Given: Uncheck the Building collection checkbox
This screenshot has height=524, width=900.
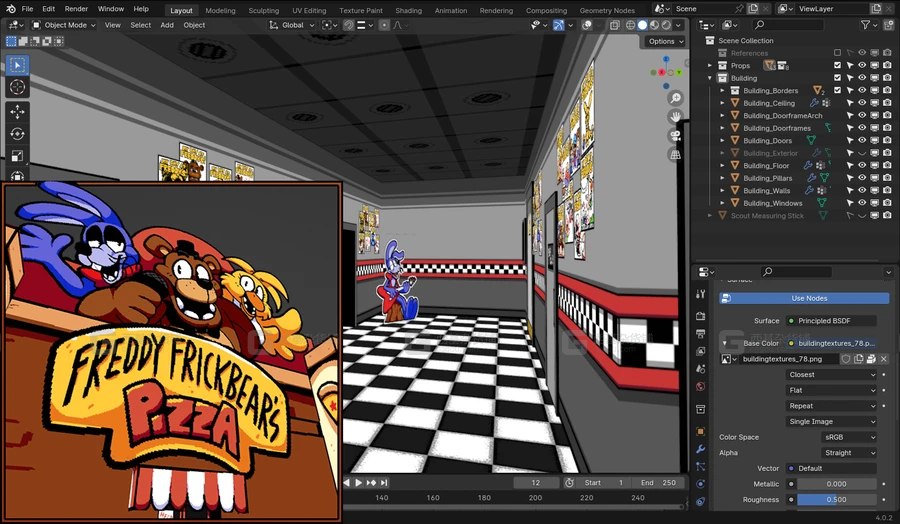Looking at the screenshot, I should pos(837,78).
